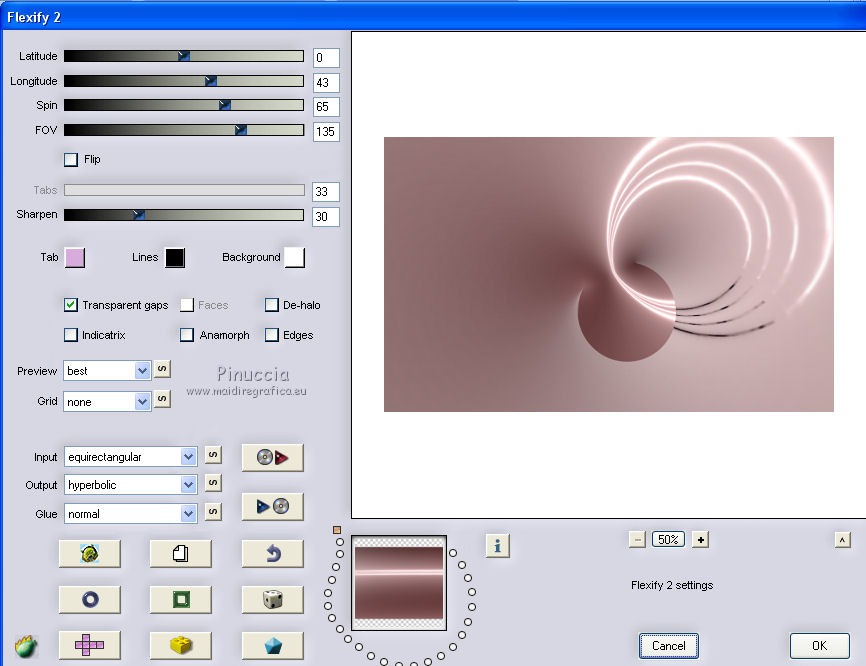Click the orange square marker above dial
866x666 pixels.
[337, 530]
